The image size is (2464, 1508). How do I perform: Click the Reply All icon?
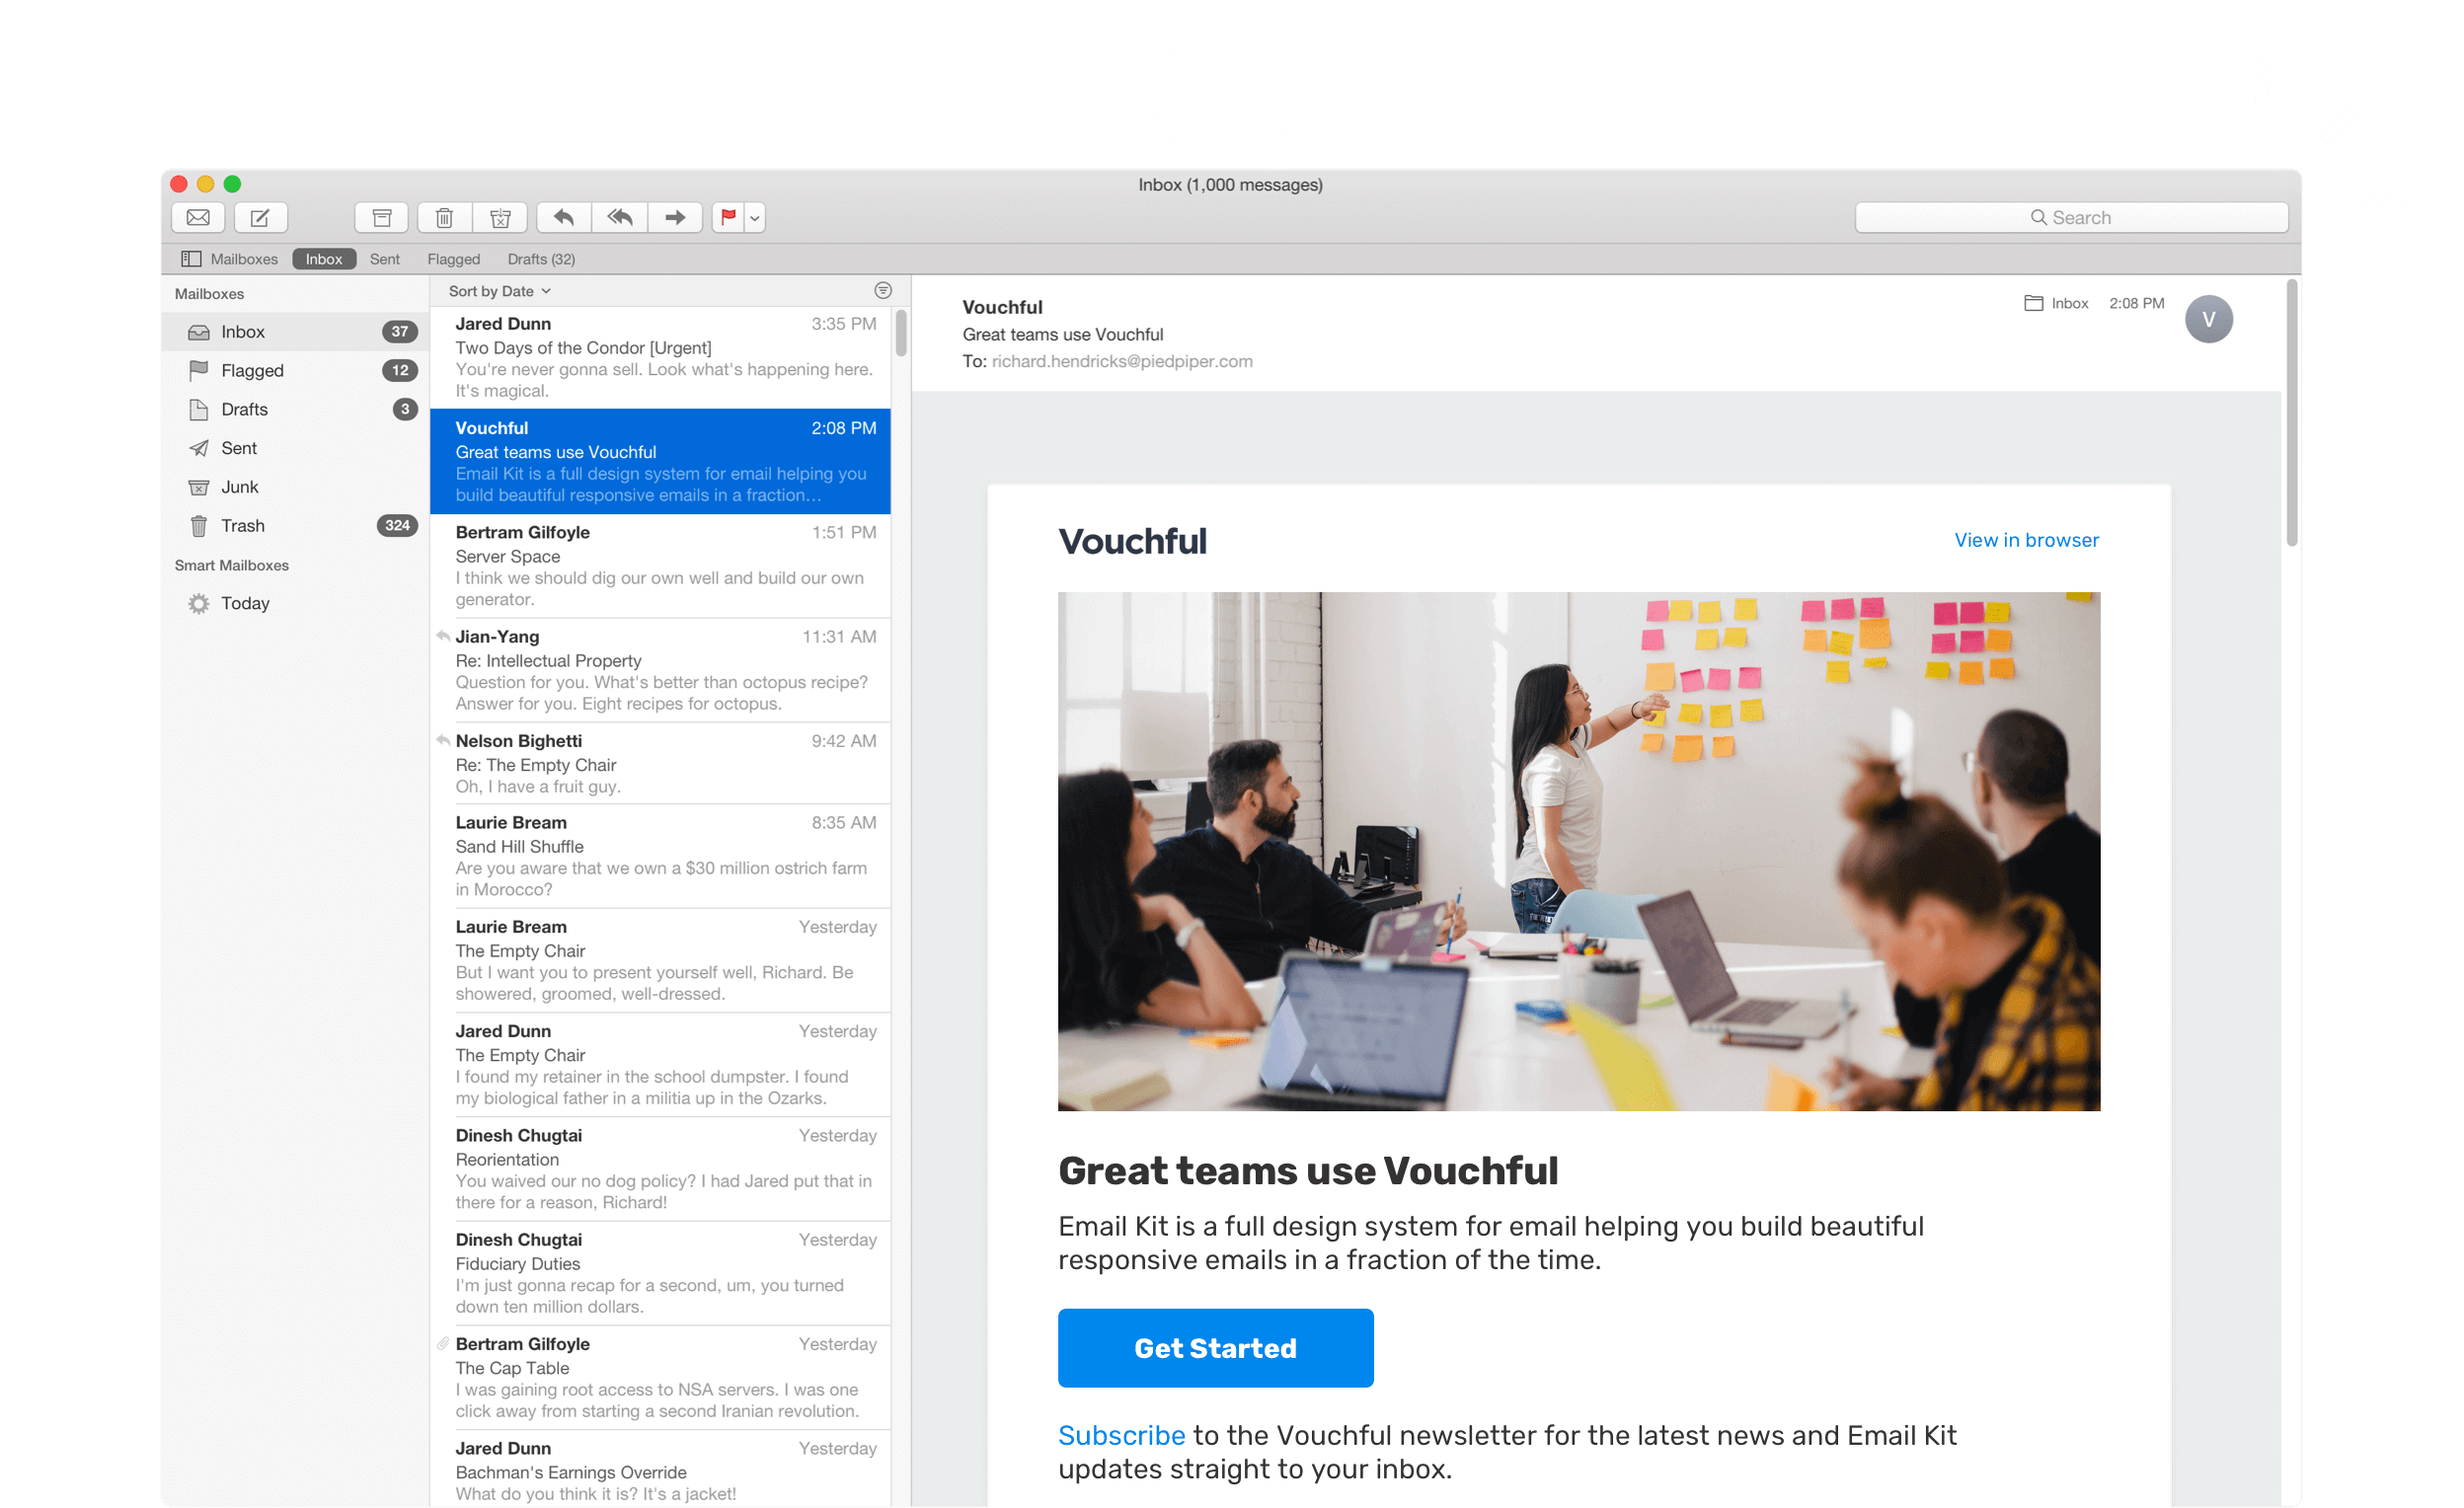pos(620,218)
